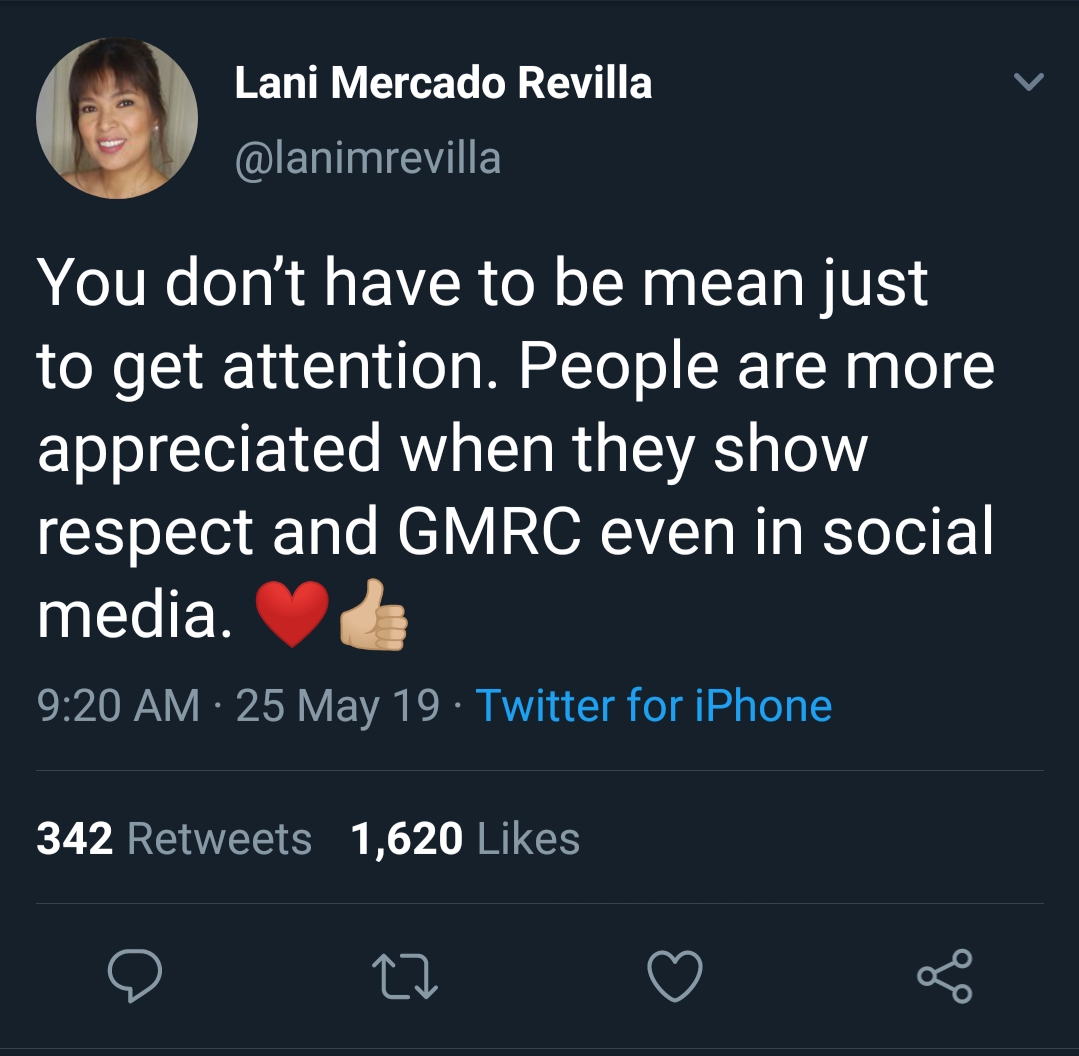Click the 9:20 AM timestamp
The height and width of the screenshot is (1056, 1079).
[x=118, y=705]
